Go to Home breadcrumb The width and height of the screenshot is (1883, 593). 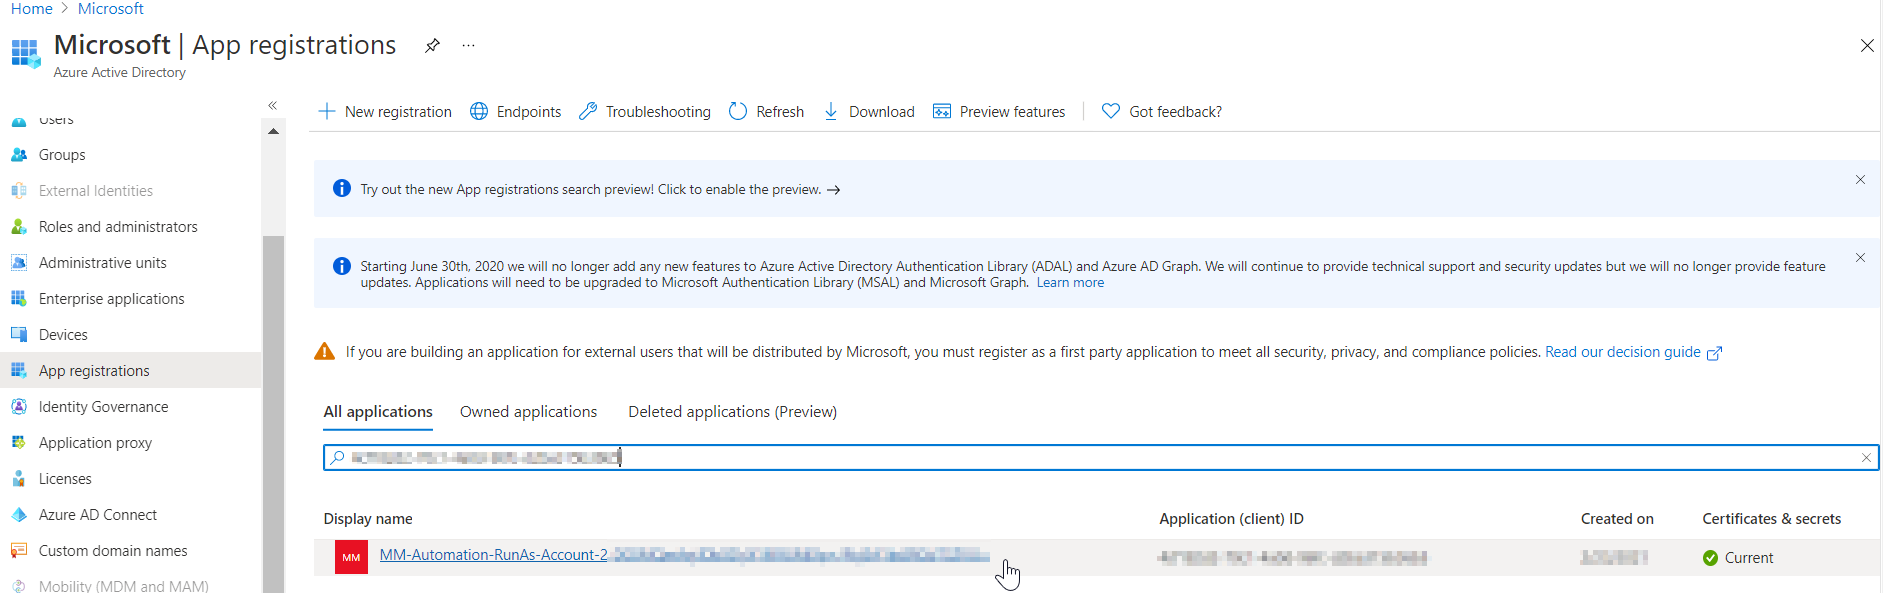[x=31, y=8]
